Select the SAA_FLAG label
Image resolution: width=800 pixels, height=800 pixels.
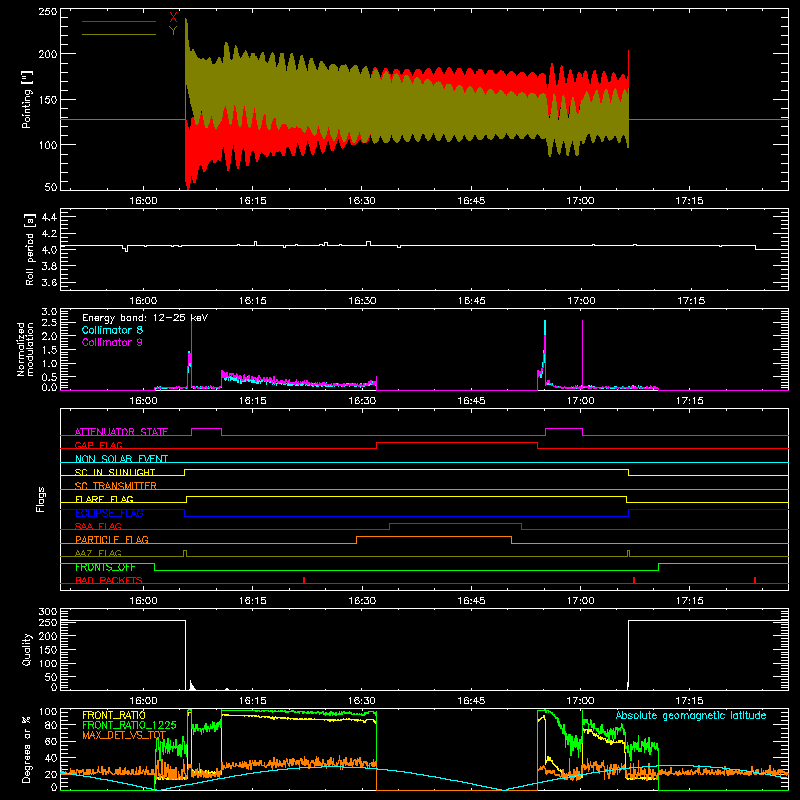click(98, 526)
